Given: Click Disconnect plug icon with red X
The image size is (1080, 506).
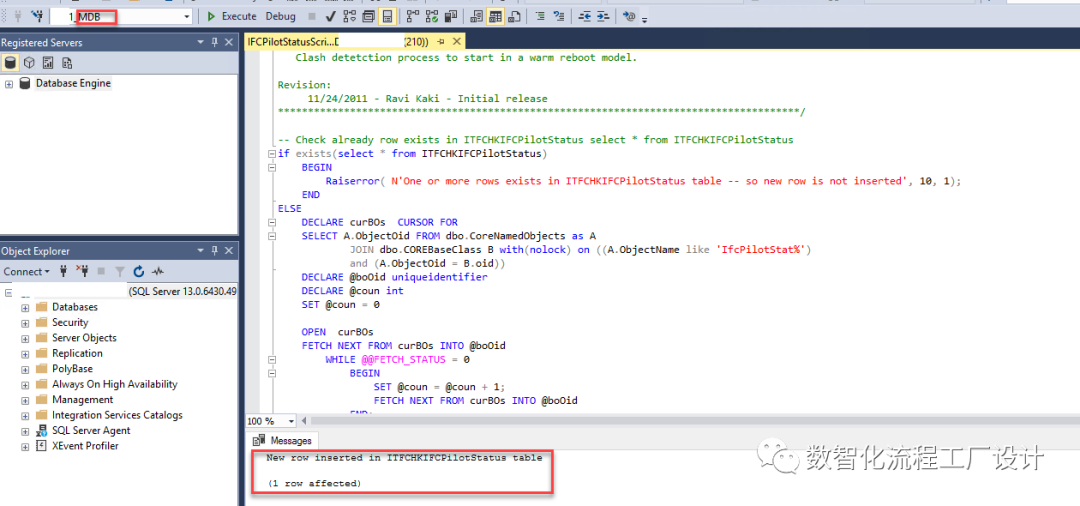Looking at the screenshot, I should pyautogui.click(x=82, y=271).
